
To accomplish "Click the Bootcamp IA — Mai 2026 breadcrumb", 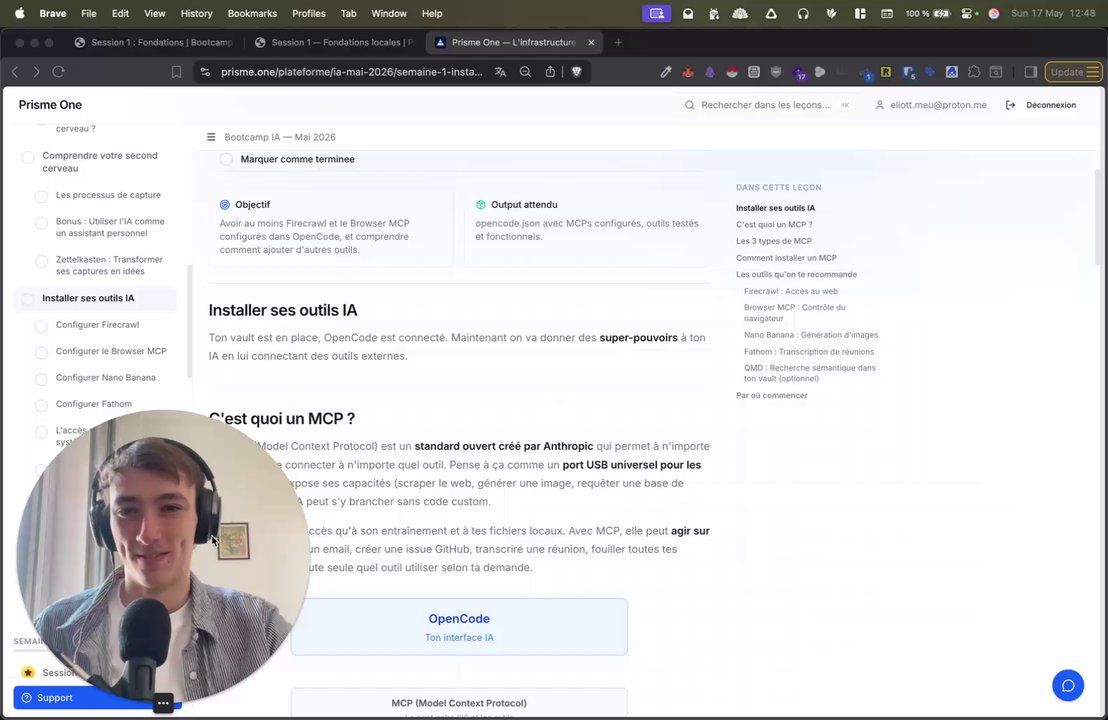I will click(280, 137).
